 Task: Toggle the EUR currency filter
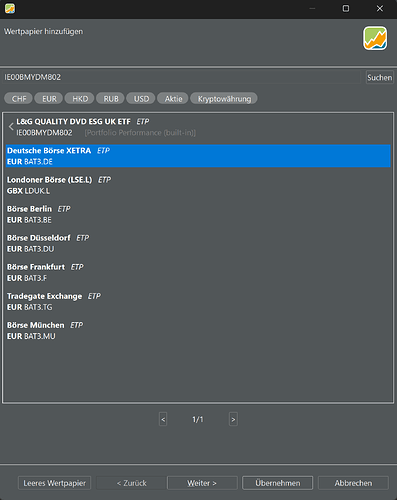pos(49,99)
